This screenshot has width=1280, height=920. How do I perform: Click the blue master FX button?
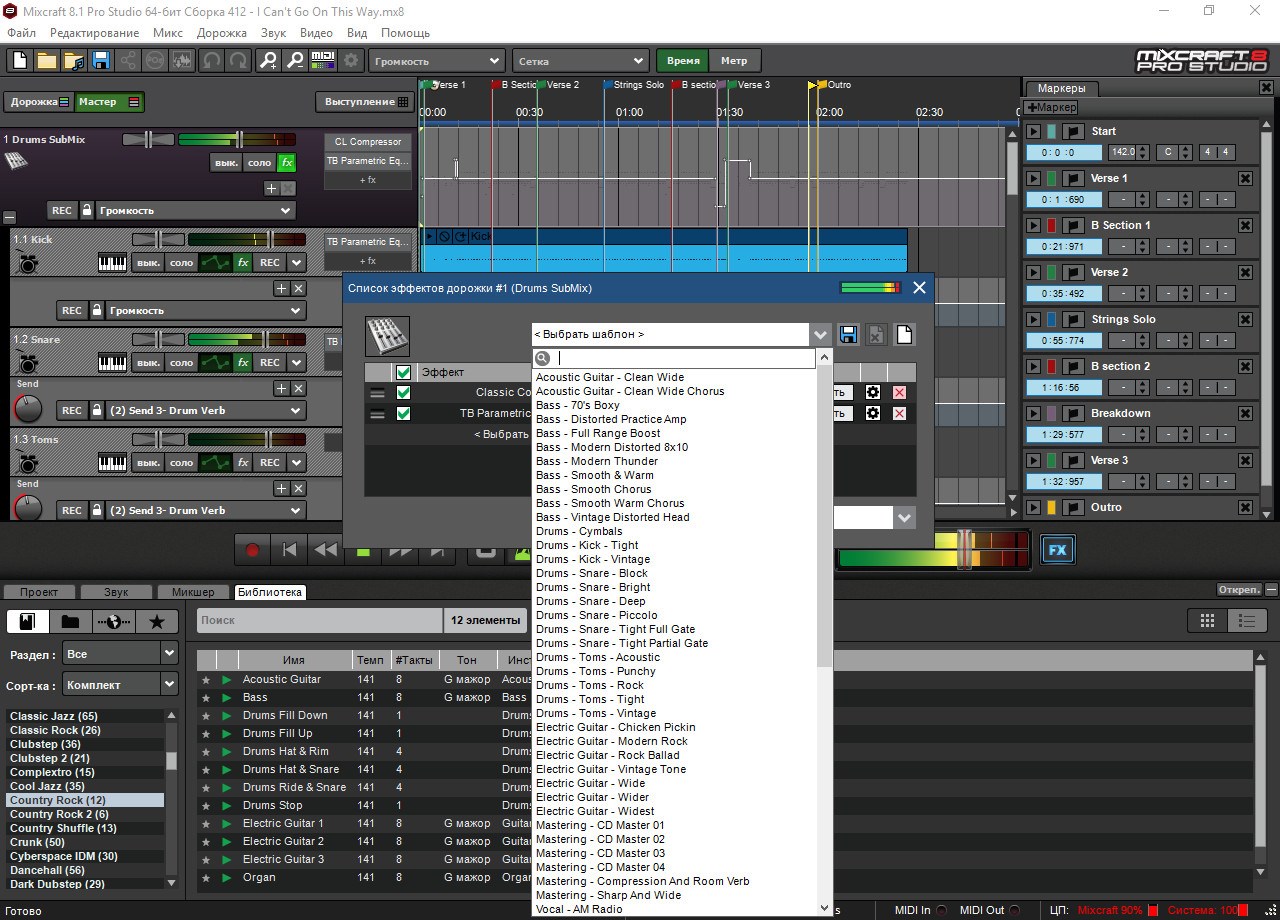tap(1058, 550)
